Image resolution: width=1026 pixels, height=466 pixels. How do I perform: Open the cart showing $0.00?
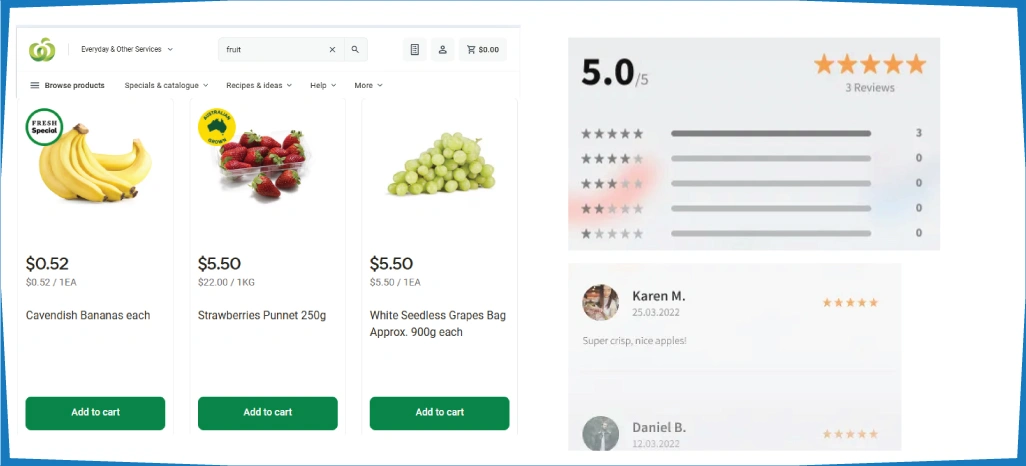483,50
